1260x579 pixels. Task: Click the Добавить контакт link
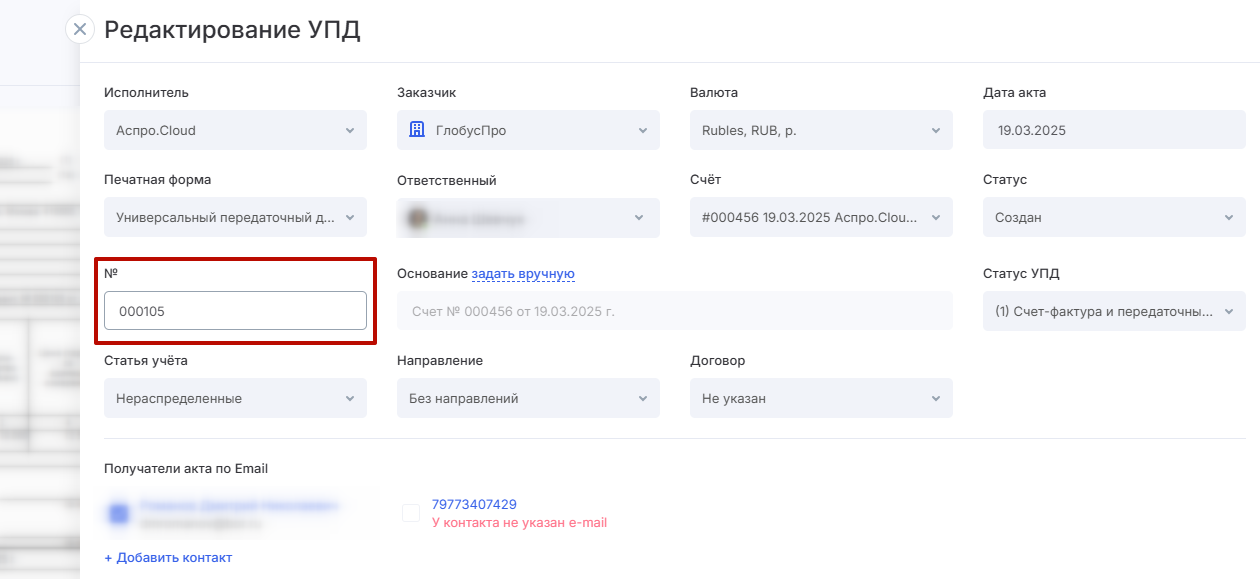coord(168,557)
